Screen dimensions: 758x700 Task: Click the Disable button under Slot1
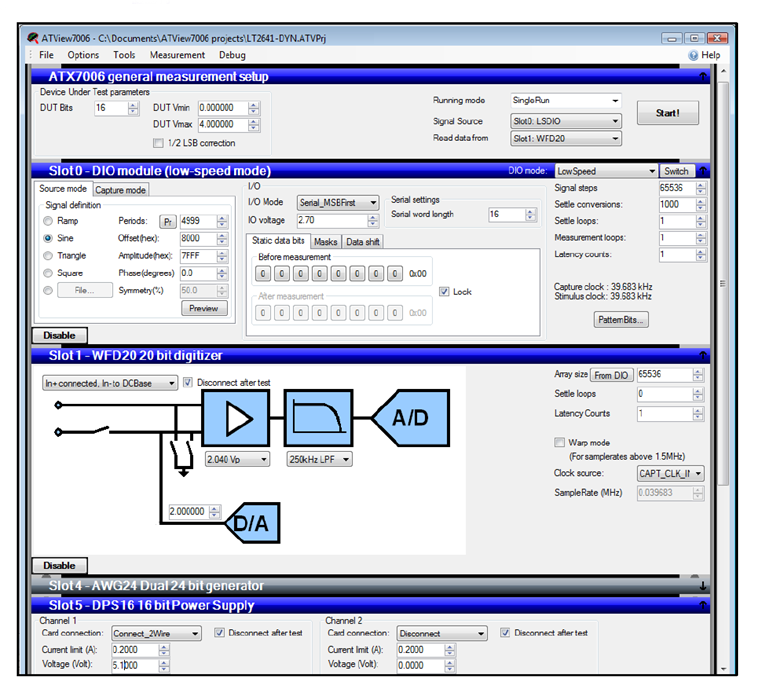[x=59, y=566]
